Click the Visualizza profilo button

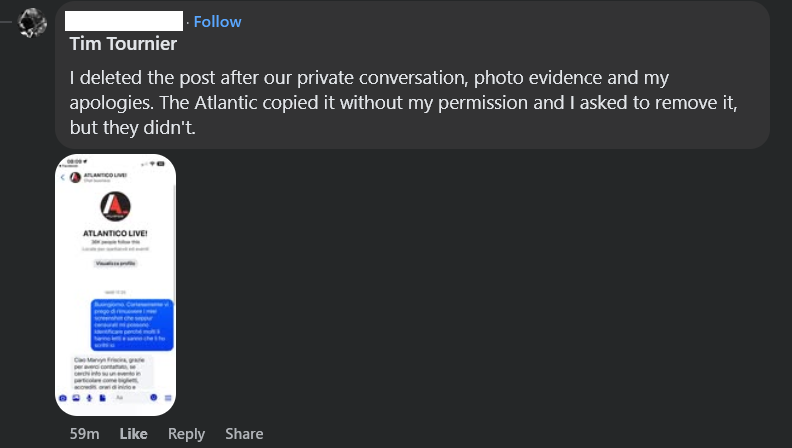[x=115, y=263]
